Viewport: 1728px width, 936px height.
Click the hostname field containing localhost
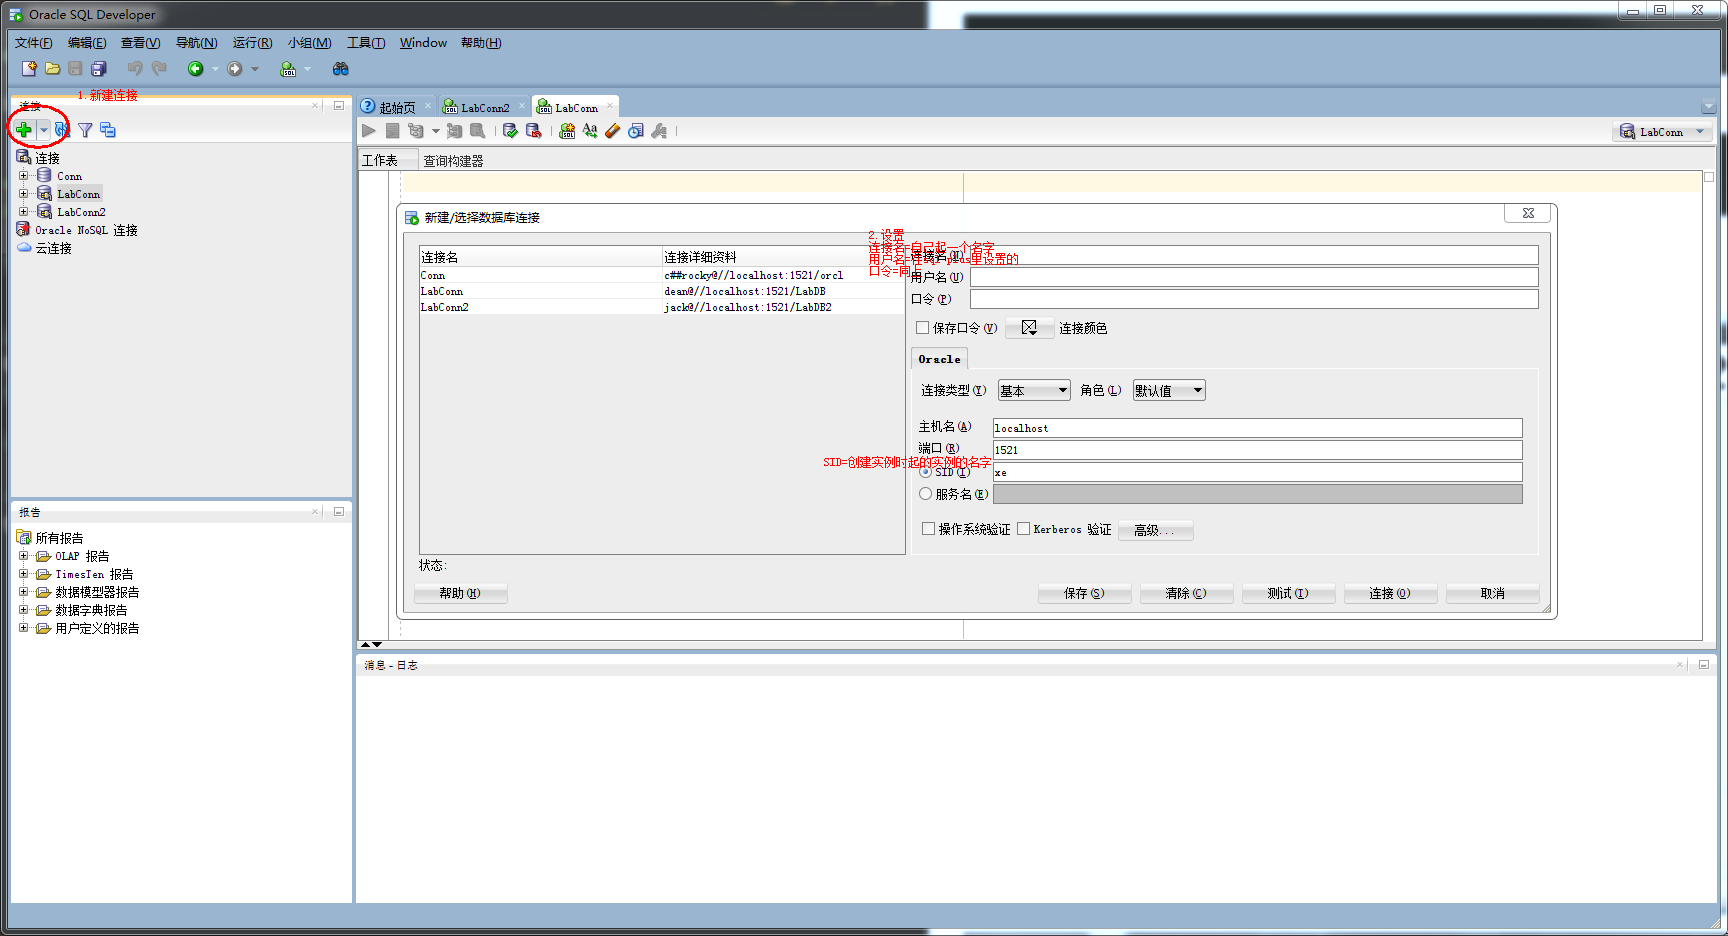point(1257,428)
